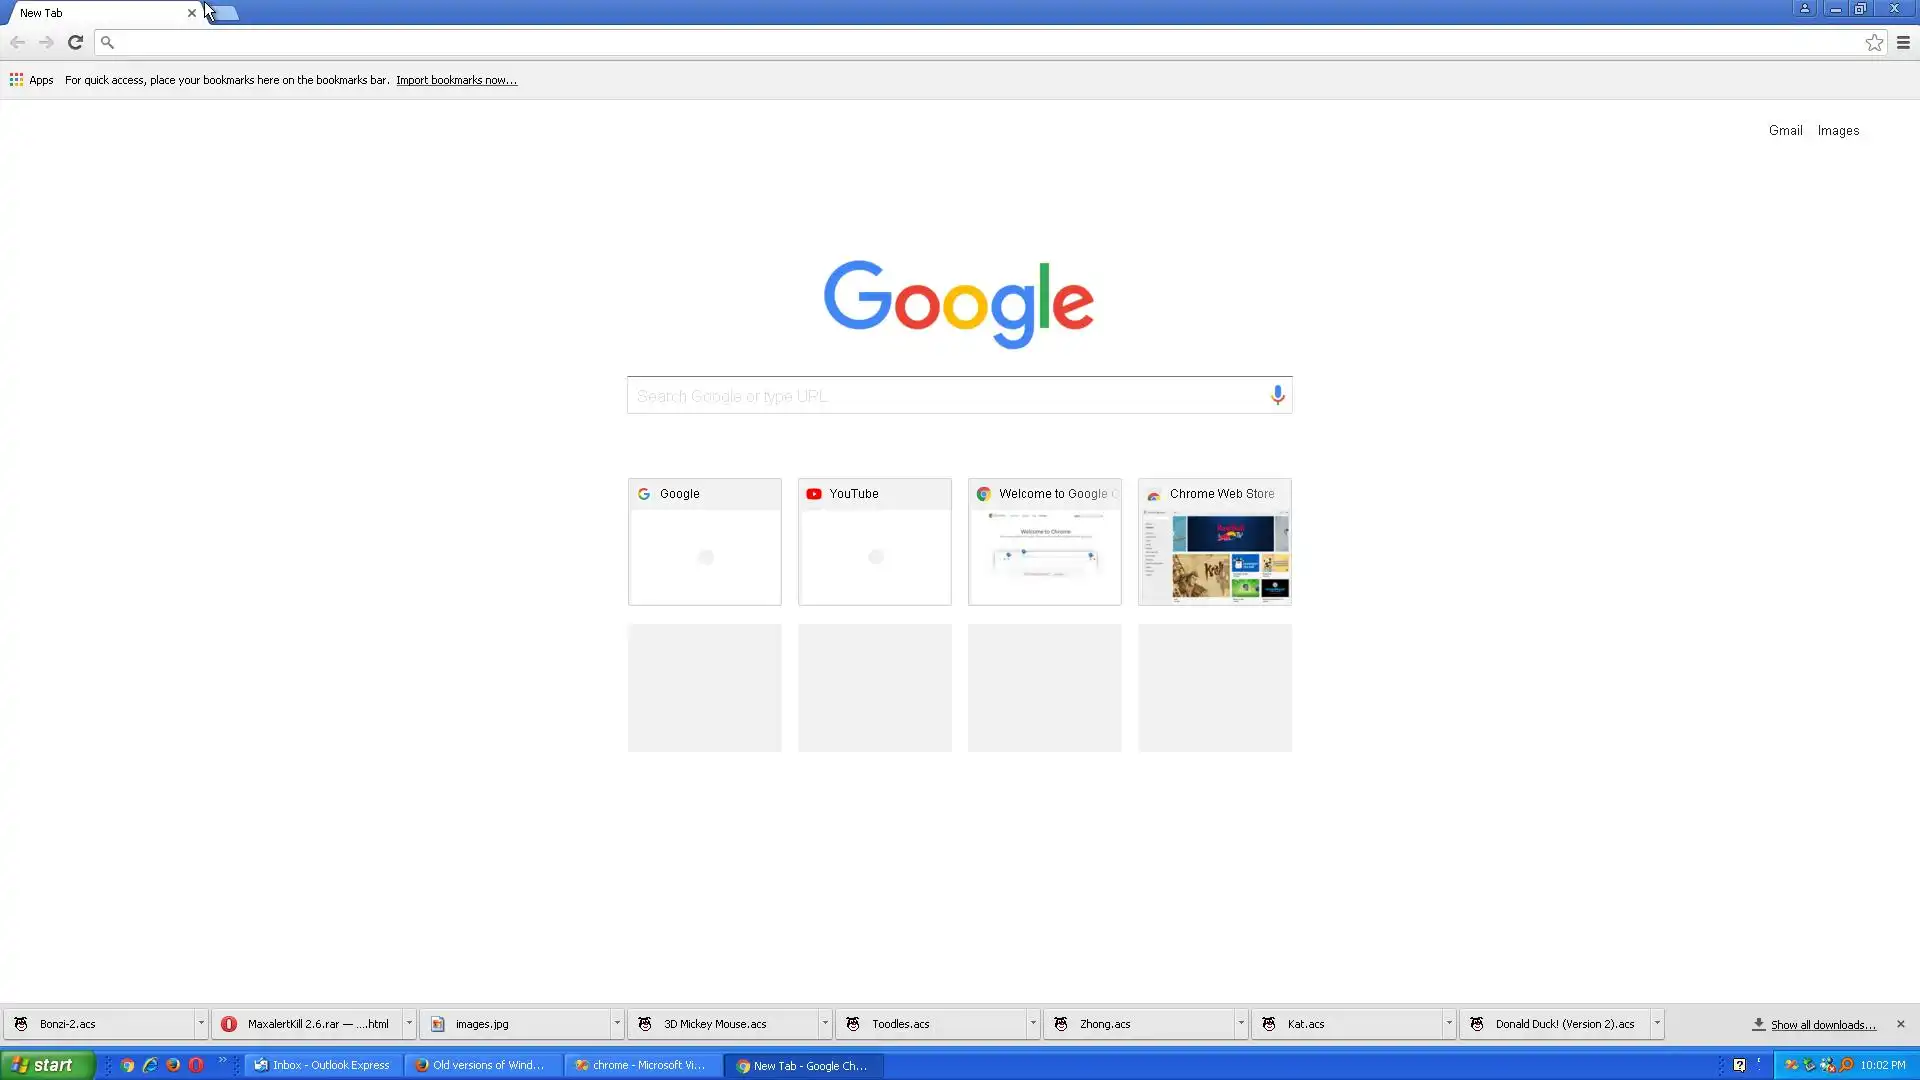Click the Chrome user profile icon
This screenshot has width=1920, height=1080.
(x=1805, y=9)
